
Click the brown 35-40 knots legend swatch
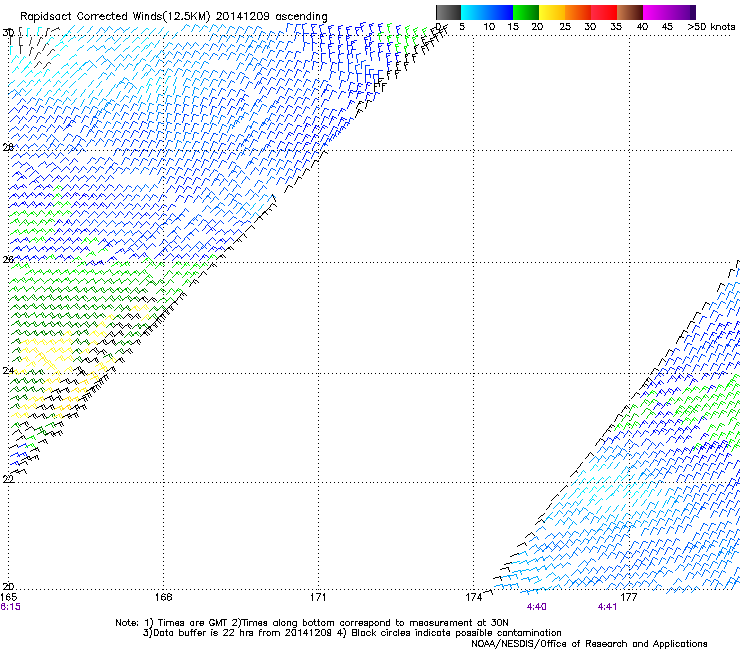click(x=630, y=12)
